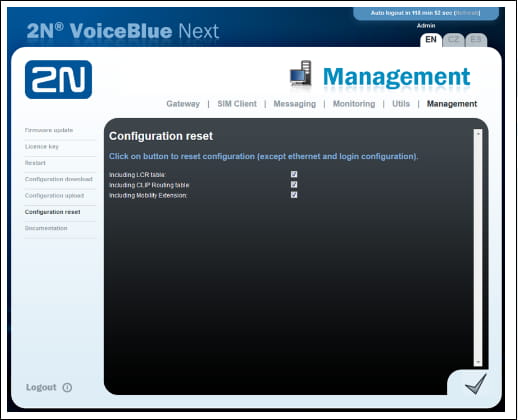The image size is (518, 420).
Task: Select the Management menu item
Action: (x=452, y=104)
